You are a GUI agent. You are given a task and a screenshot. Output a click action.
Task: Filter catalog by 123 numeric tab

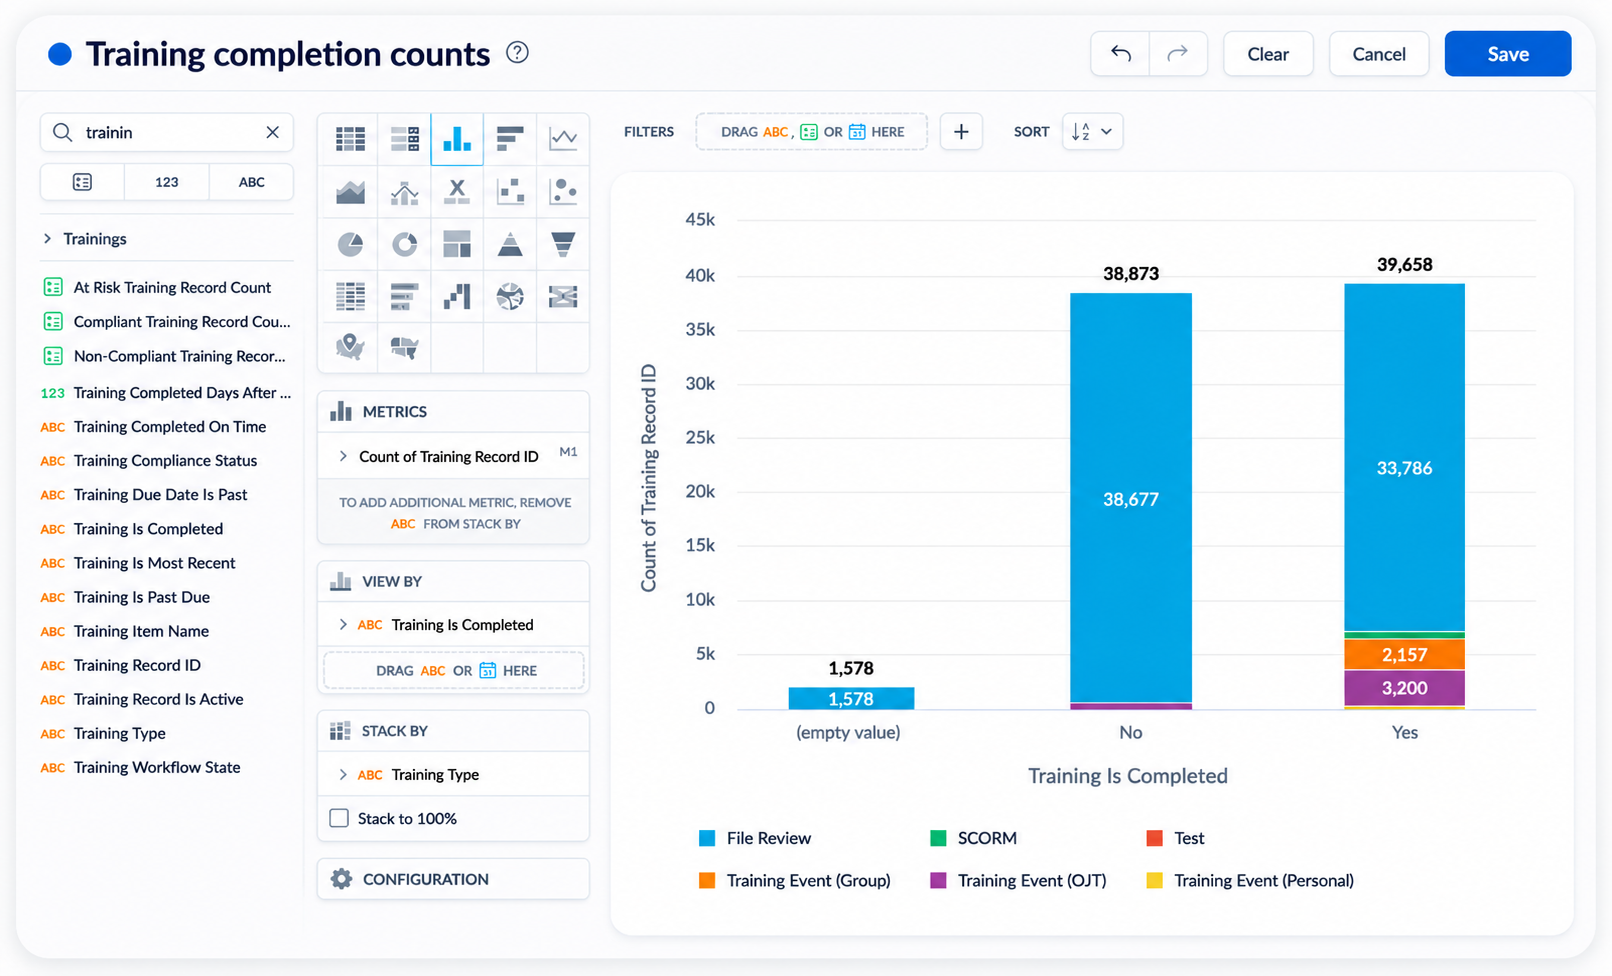[167, 182]
